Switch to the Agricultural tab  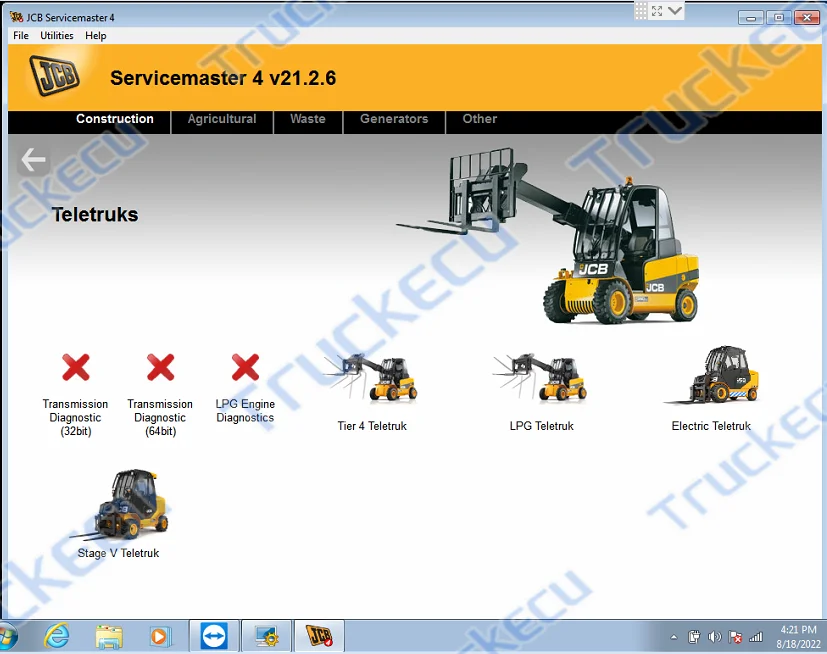coord(221,118)
